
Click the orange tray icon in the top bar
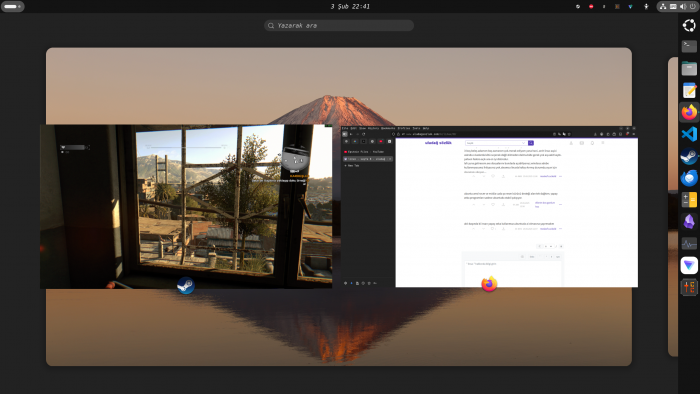click(617, 6)
